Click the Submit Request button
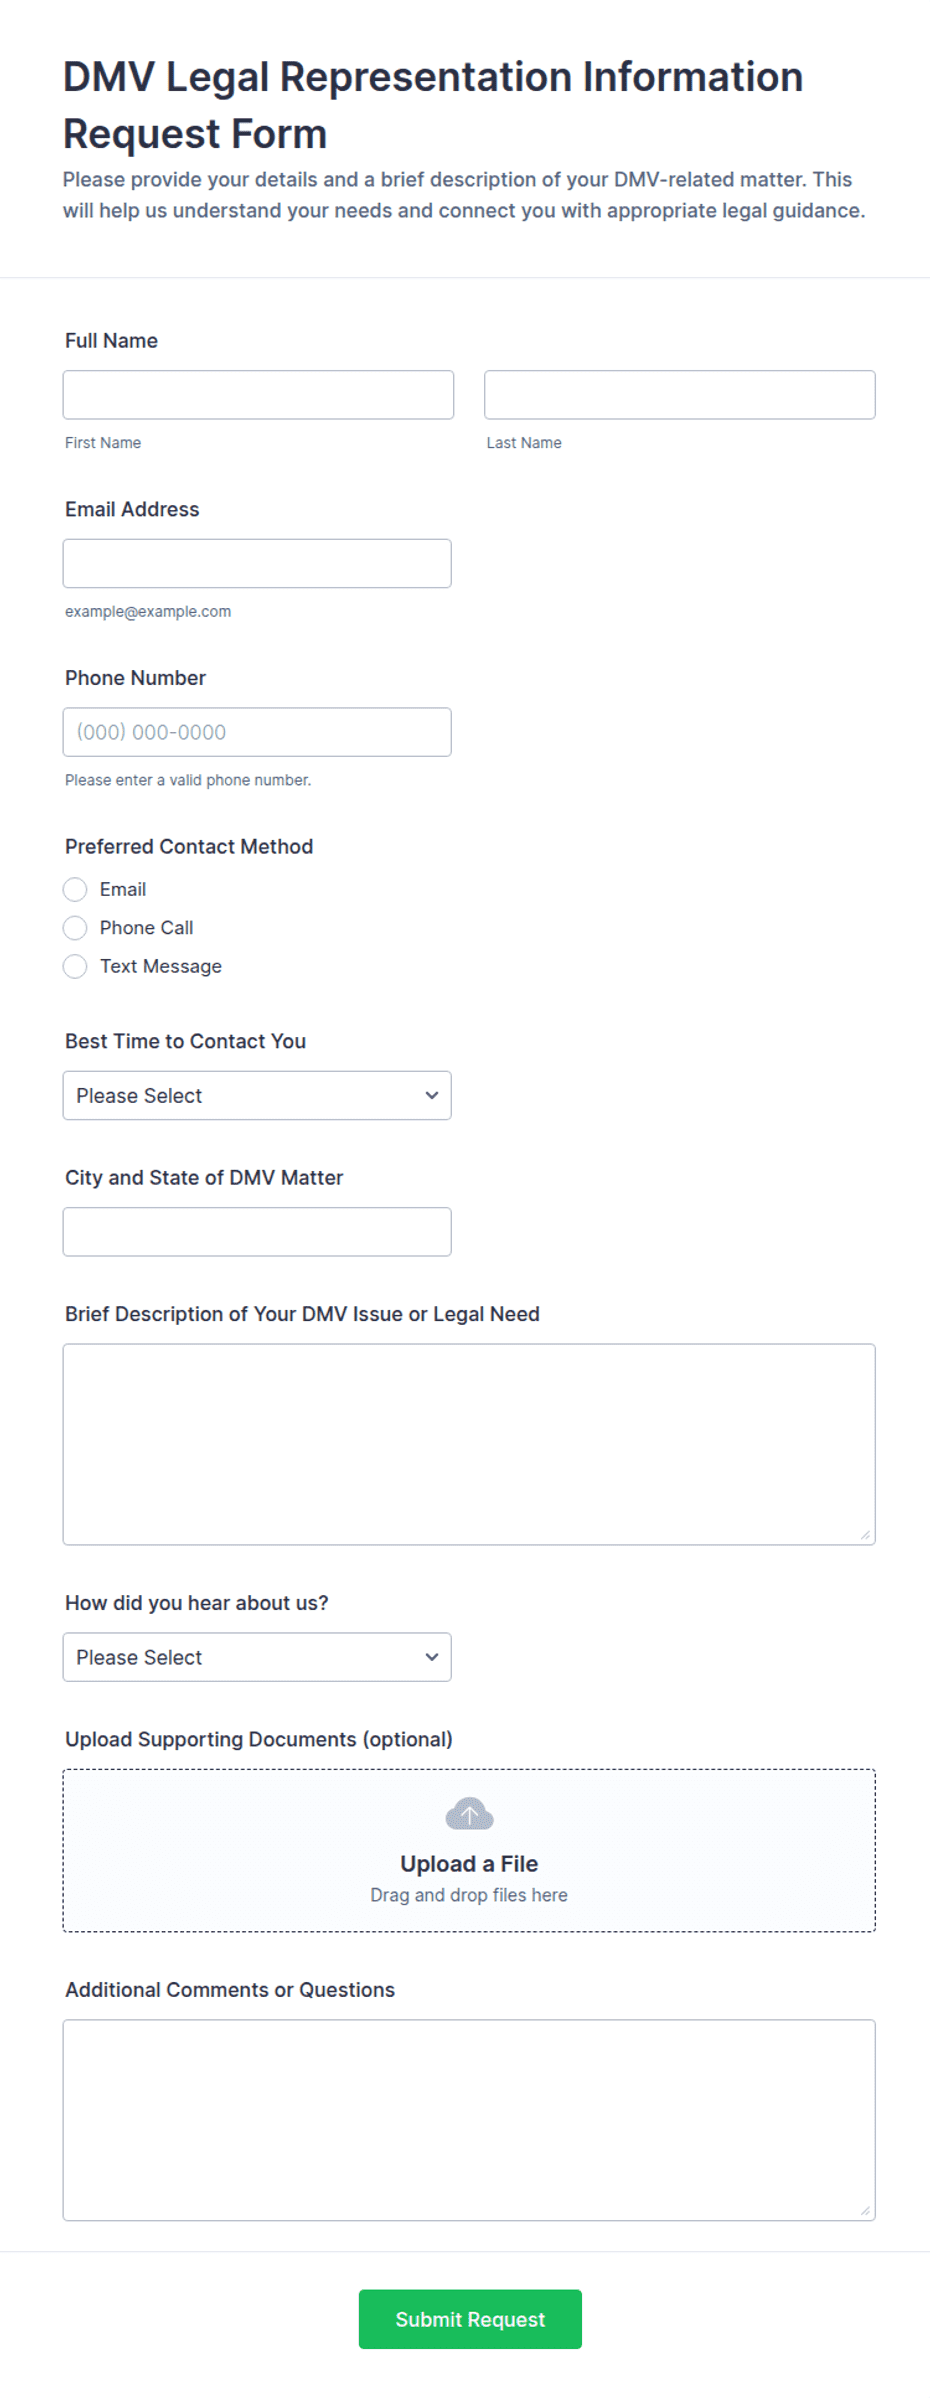This screenshot has height=2398, width=930. coord(470,2319)
